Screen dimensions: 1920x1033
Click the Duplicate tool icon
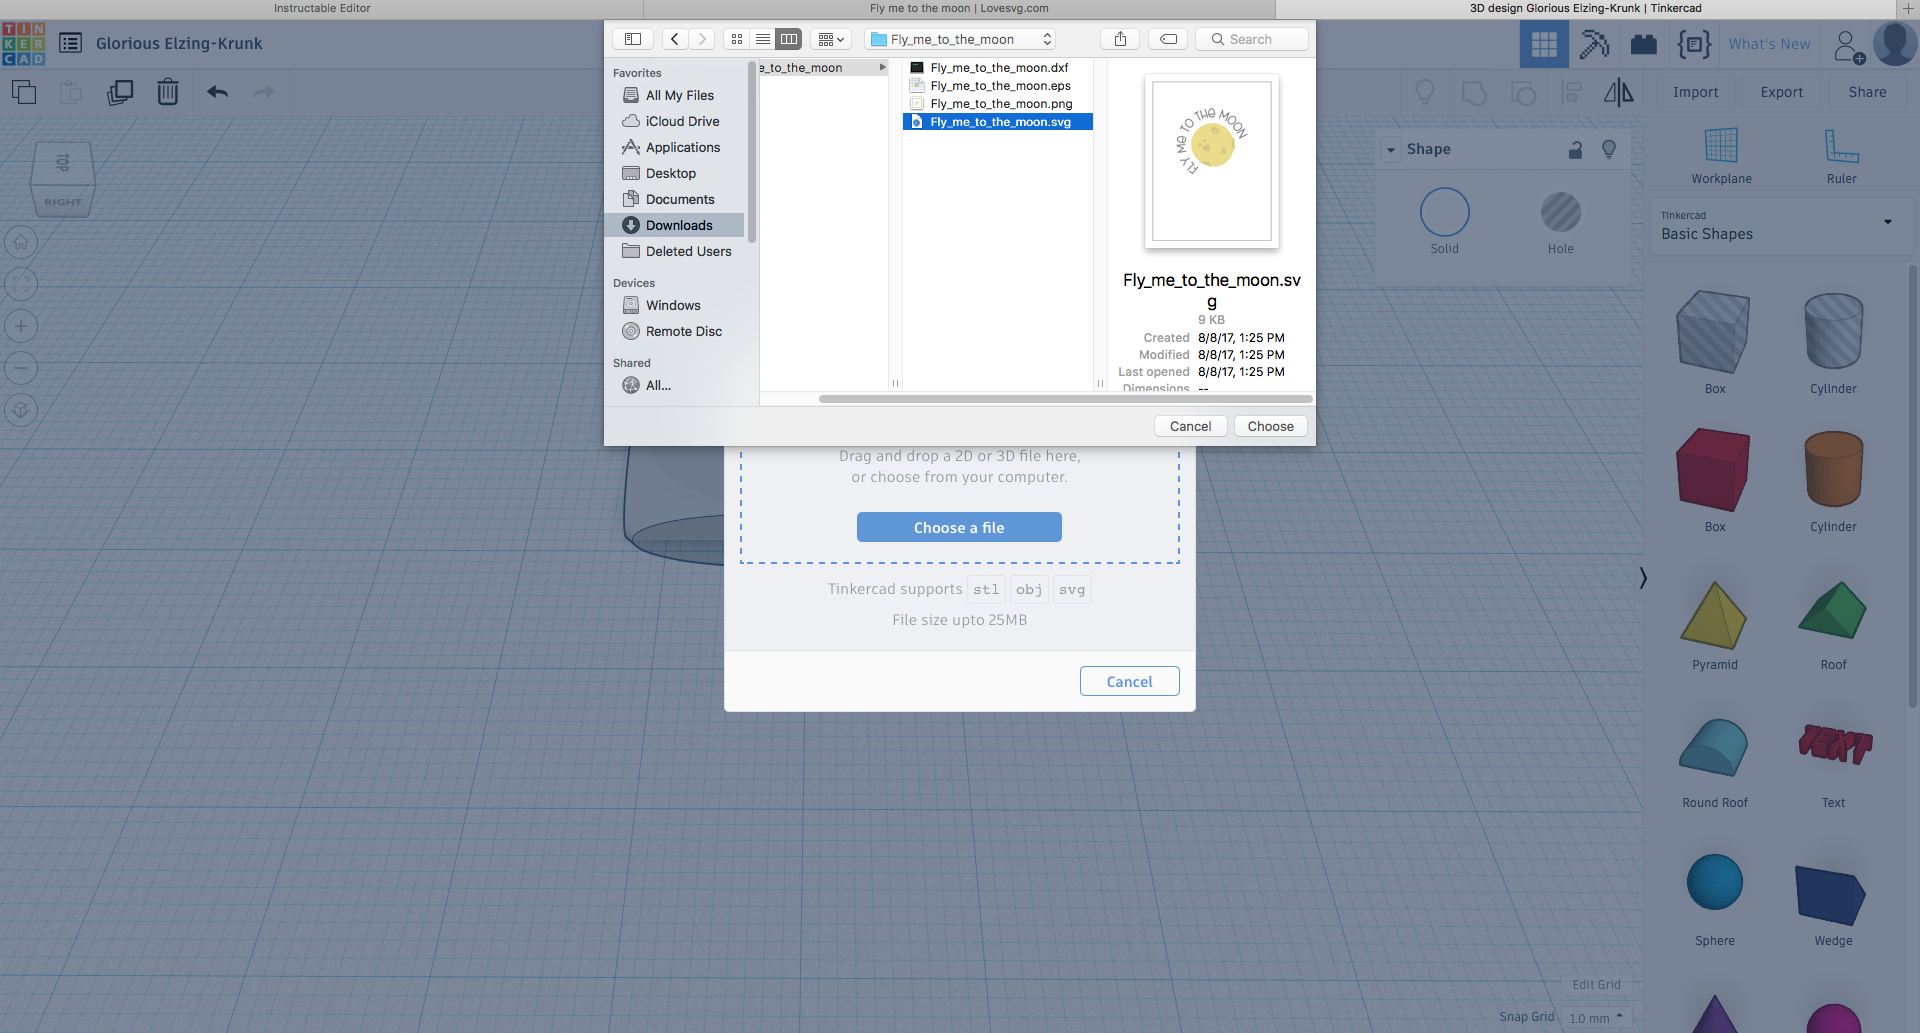pos(120,92)
